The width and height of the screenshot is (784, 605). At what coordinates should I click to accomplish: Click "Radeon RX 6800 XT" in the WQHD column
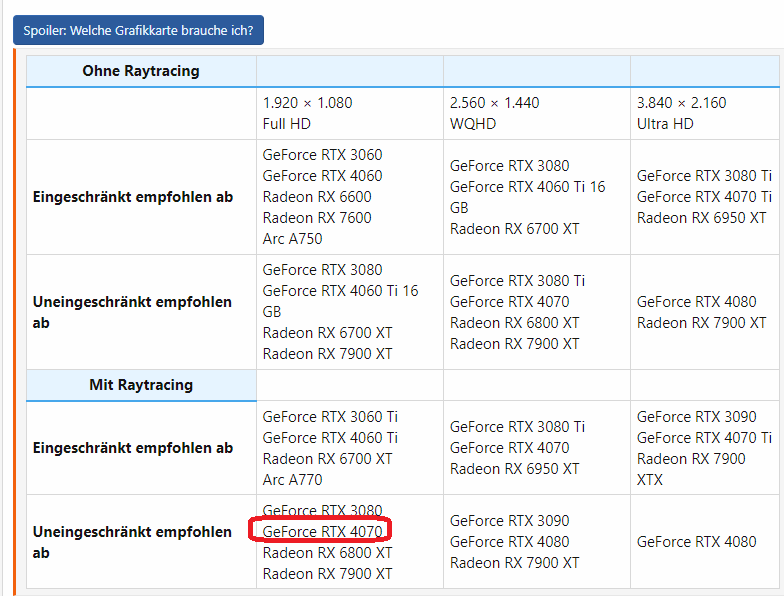pyautogui.click(x=514, y=323)
